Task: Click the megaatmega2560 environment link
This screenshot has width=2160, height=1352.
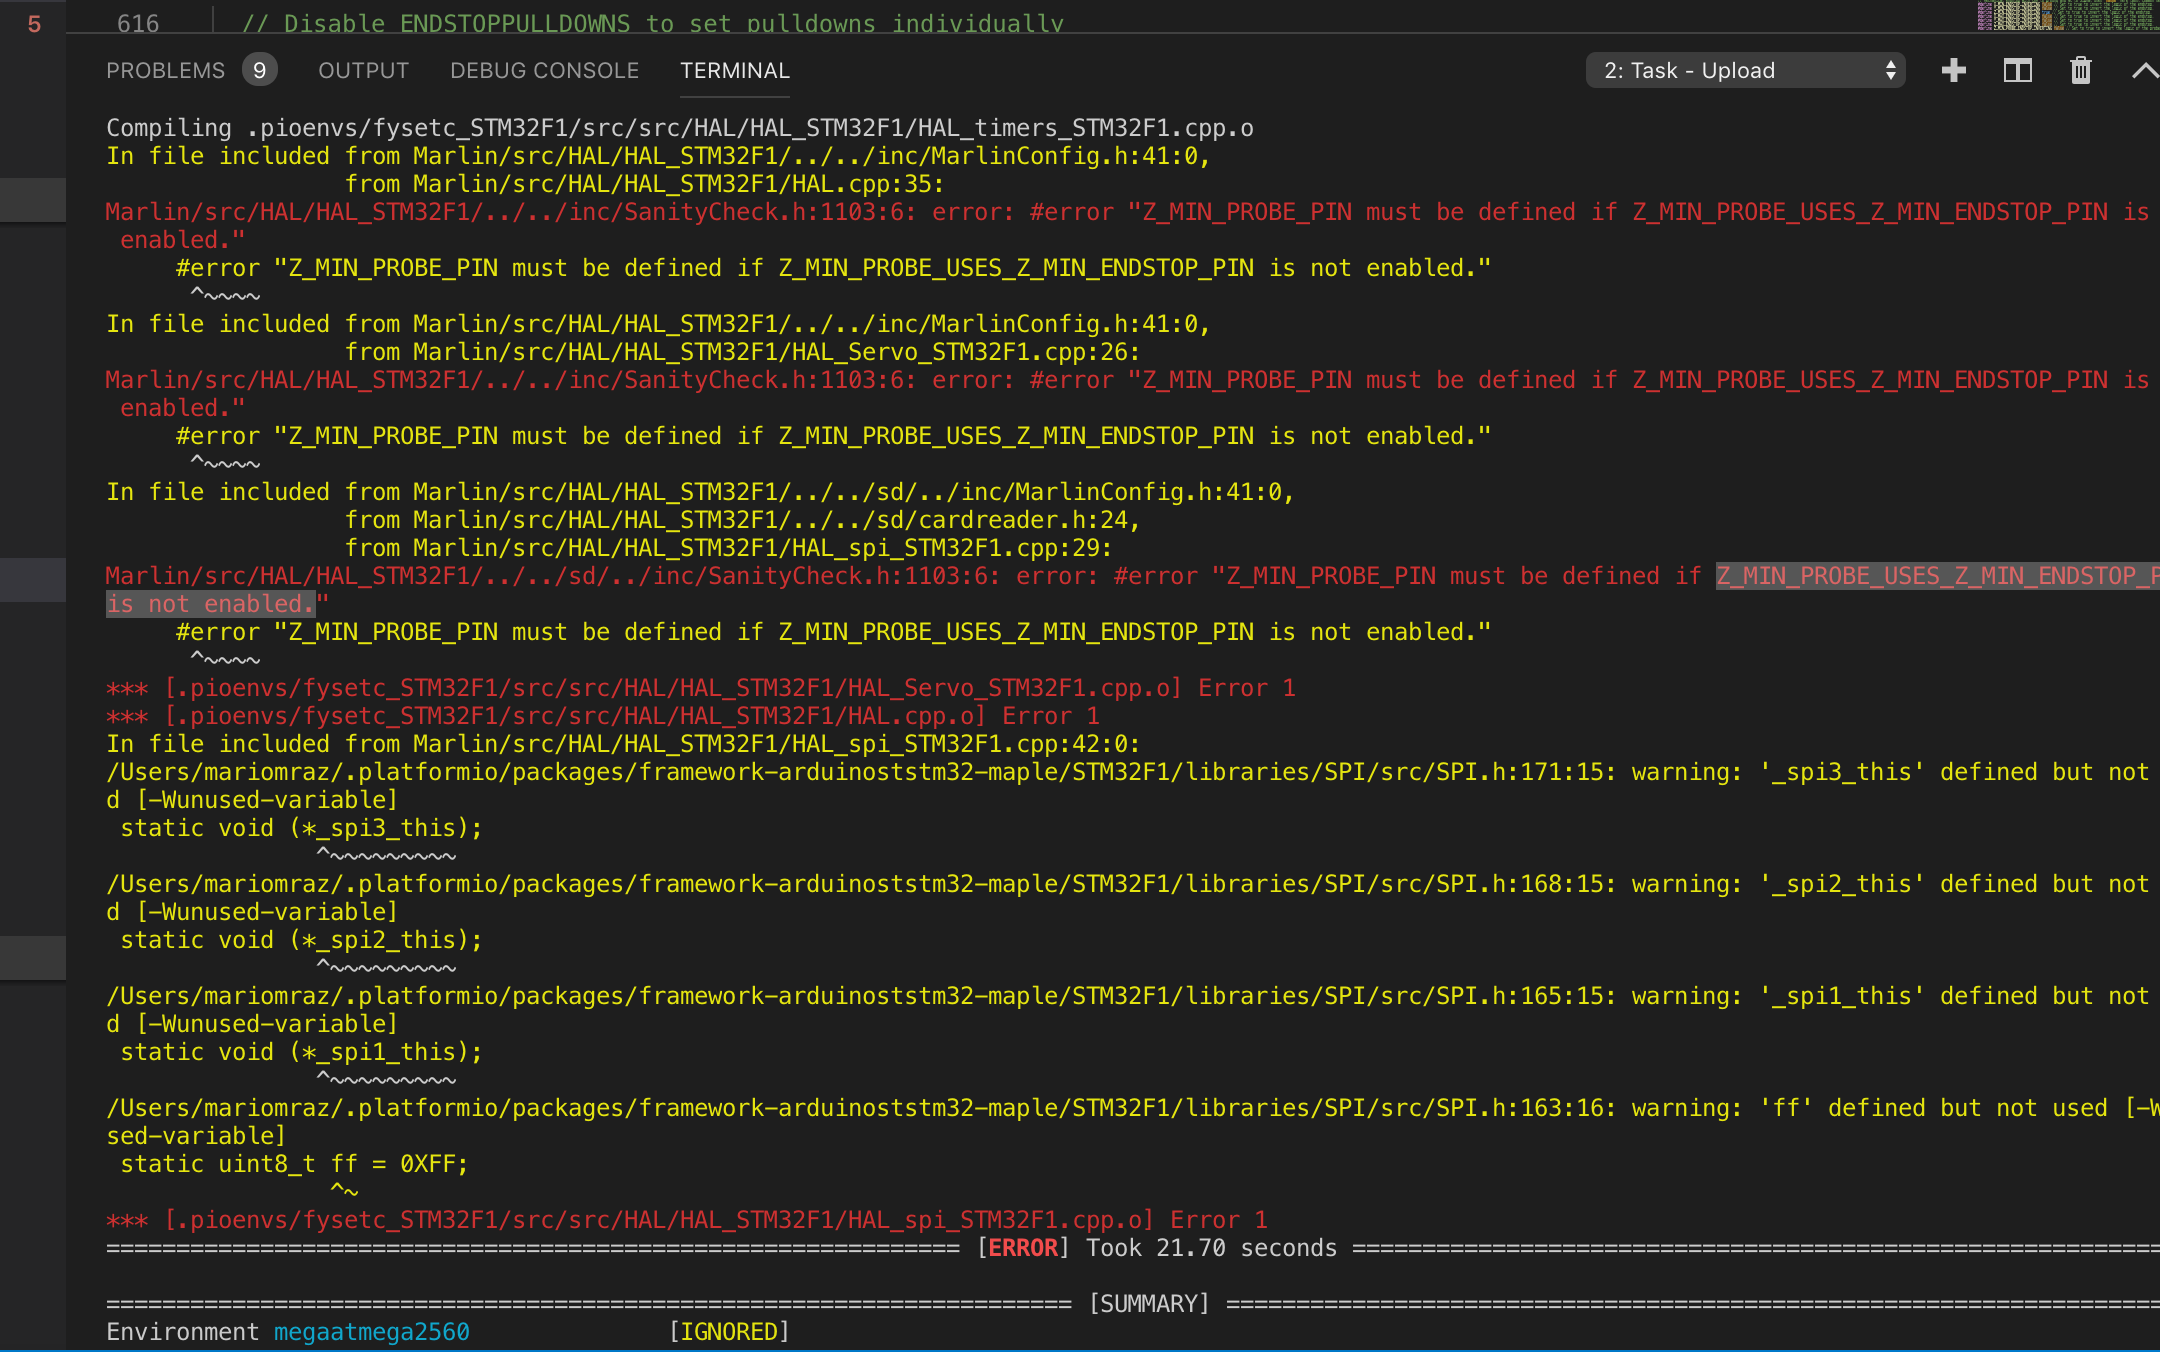Action: 372,1331
